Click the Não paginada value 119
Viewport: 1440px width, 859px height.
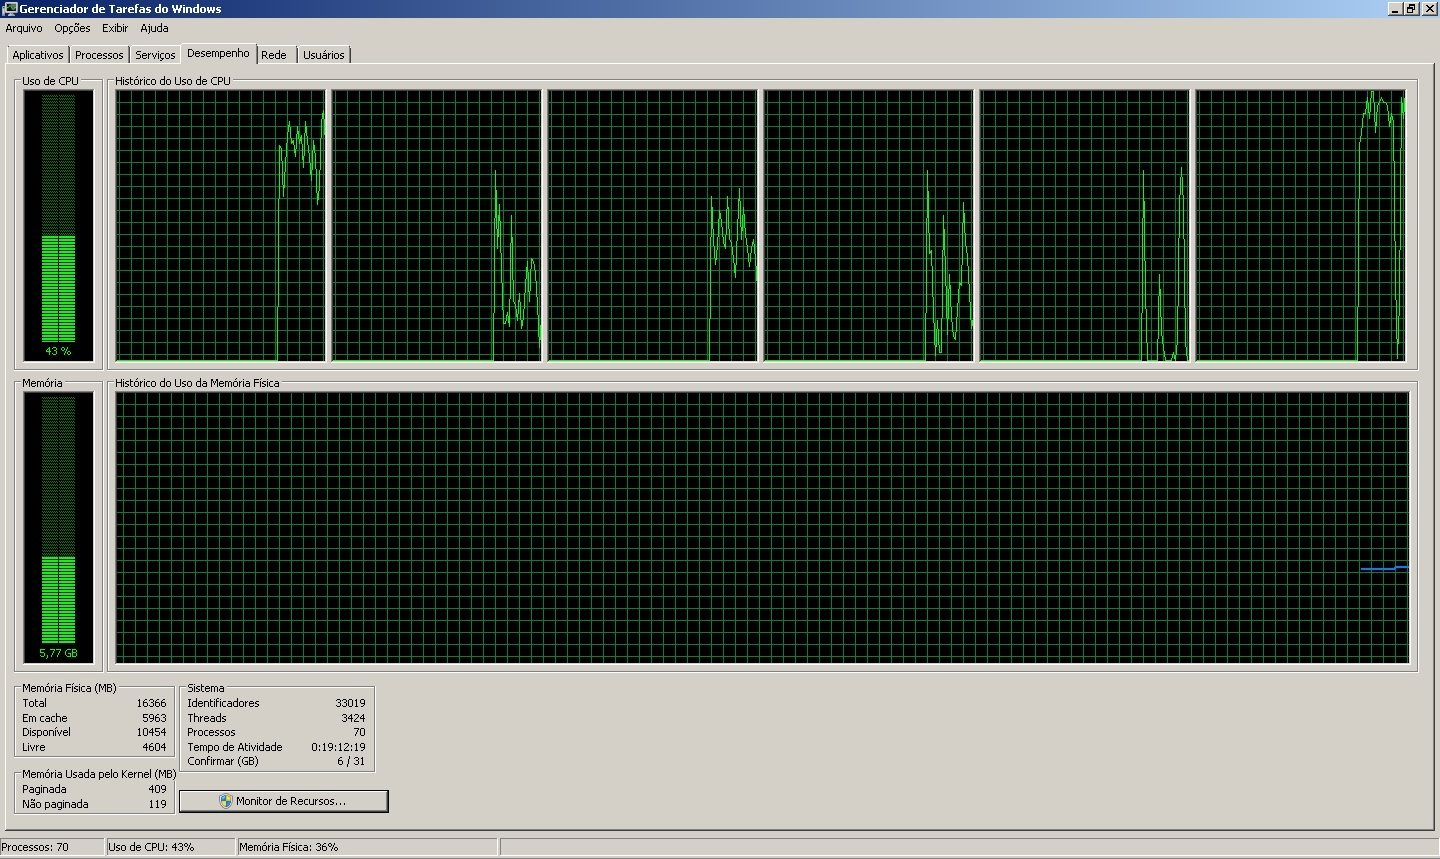(x=157, y=804)
